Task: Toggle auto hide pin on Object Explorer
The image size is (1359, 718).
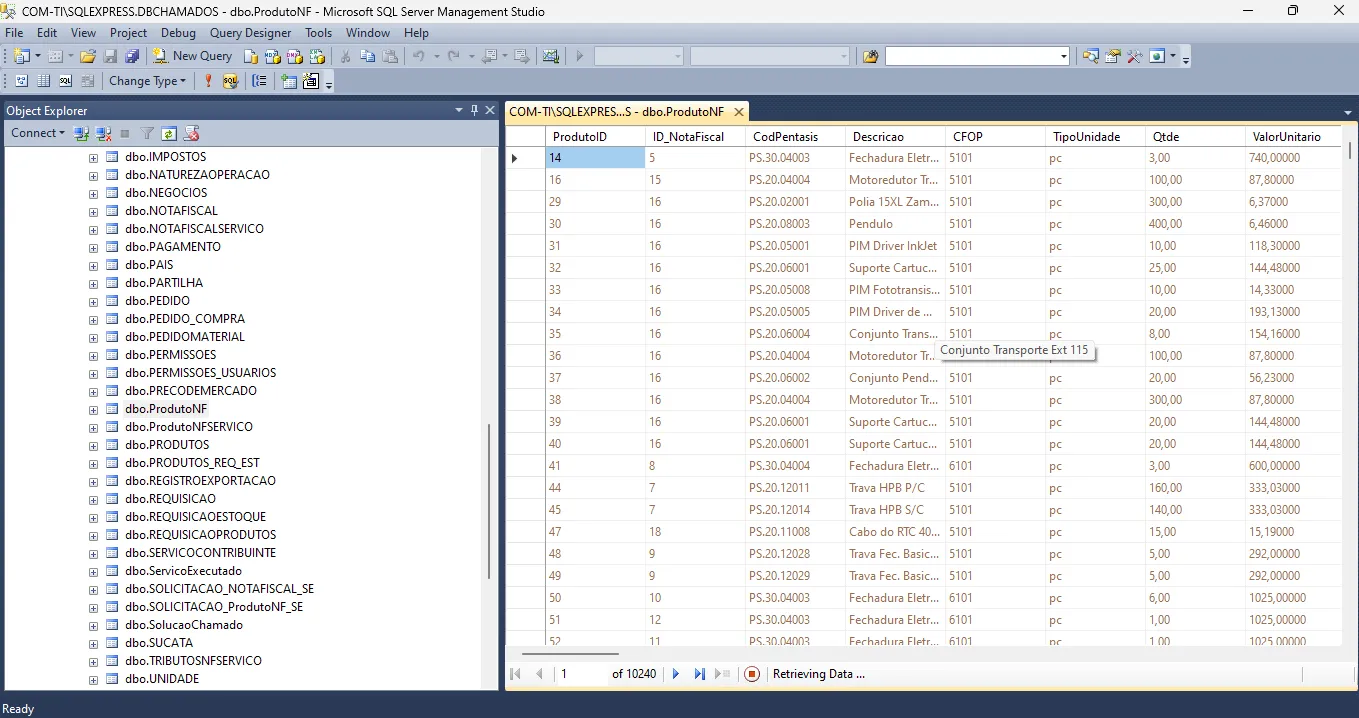Action: click(x=475, y=110)
